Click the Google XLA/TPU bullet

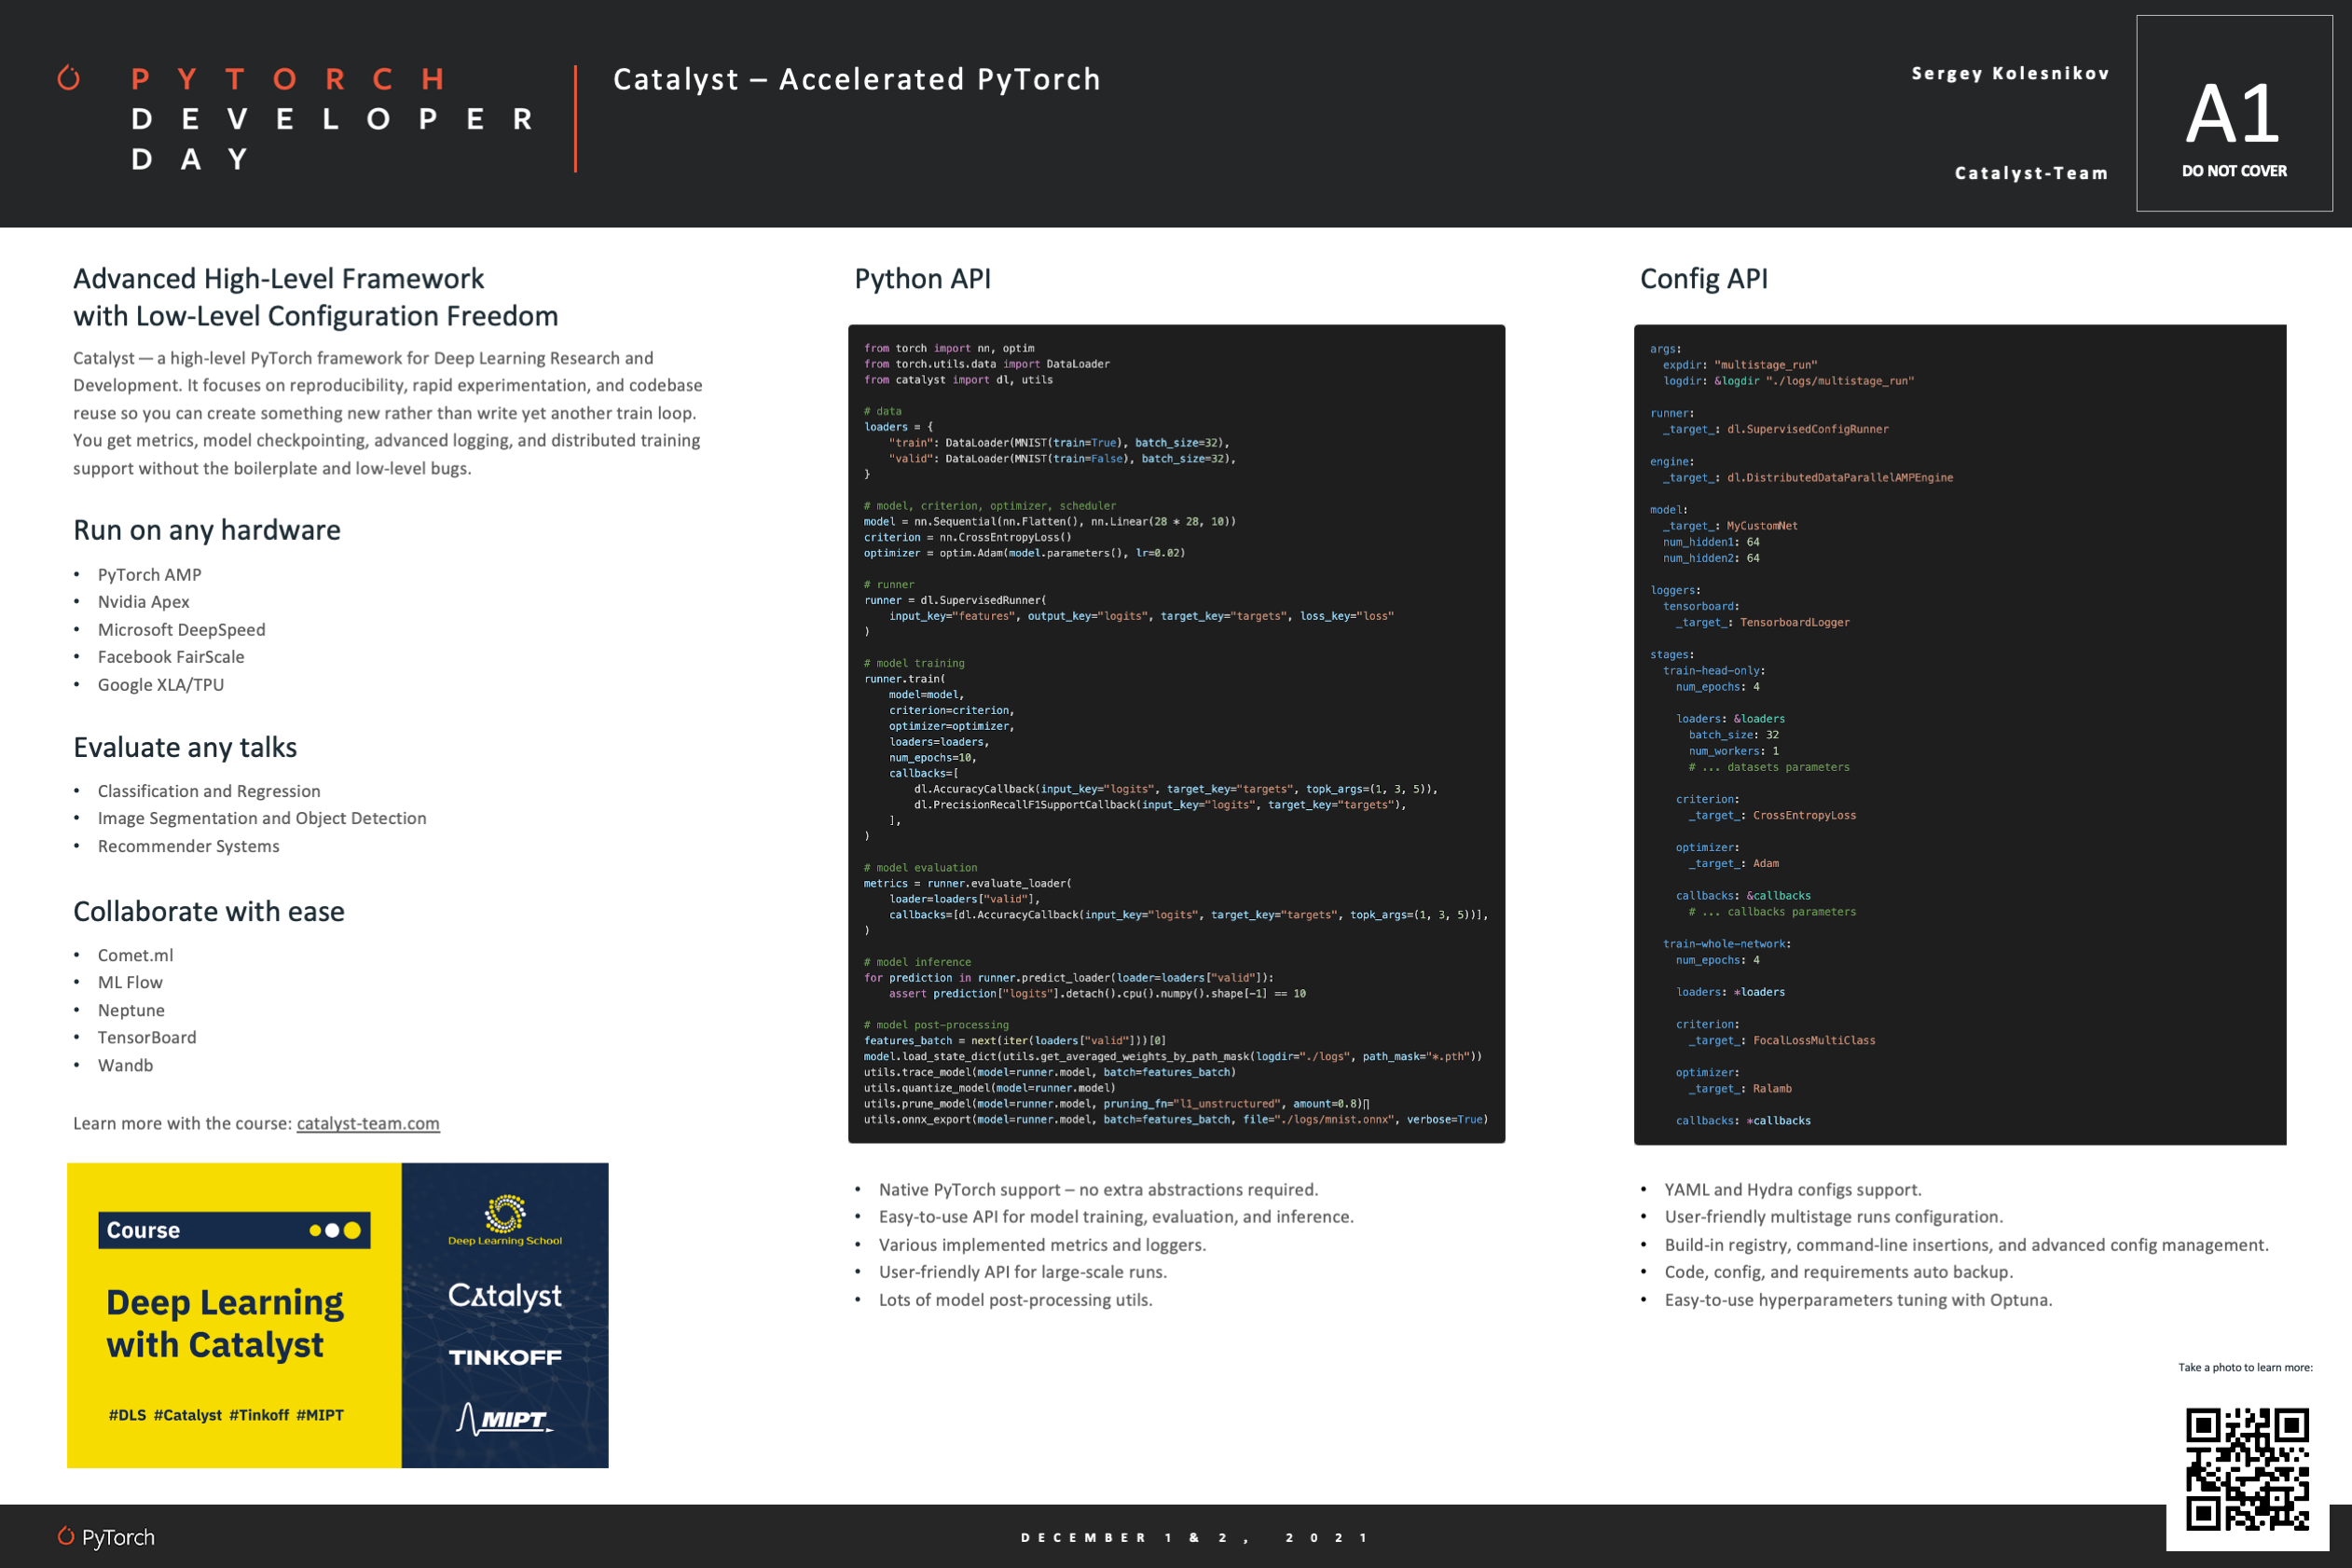[x=160, y=685]
